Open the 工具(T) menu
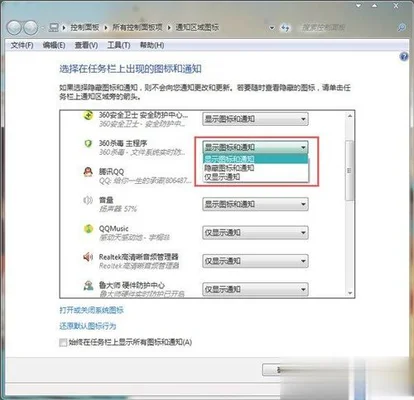This screenshot has height=400, width=414. [x=118, y=45]
